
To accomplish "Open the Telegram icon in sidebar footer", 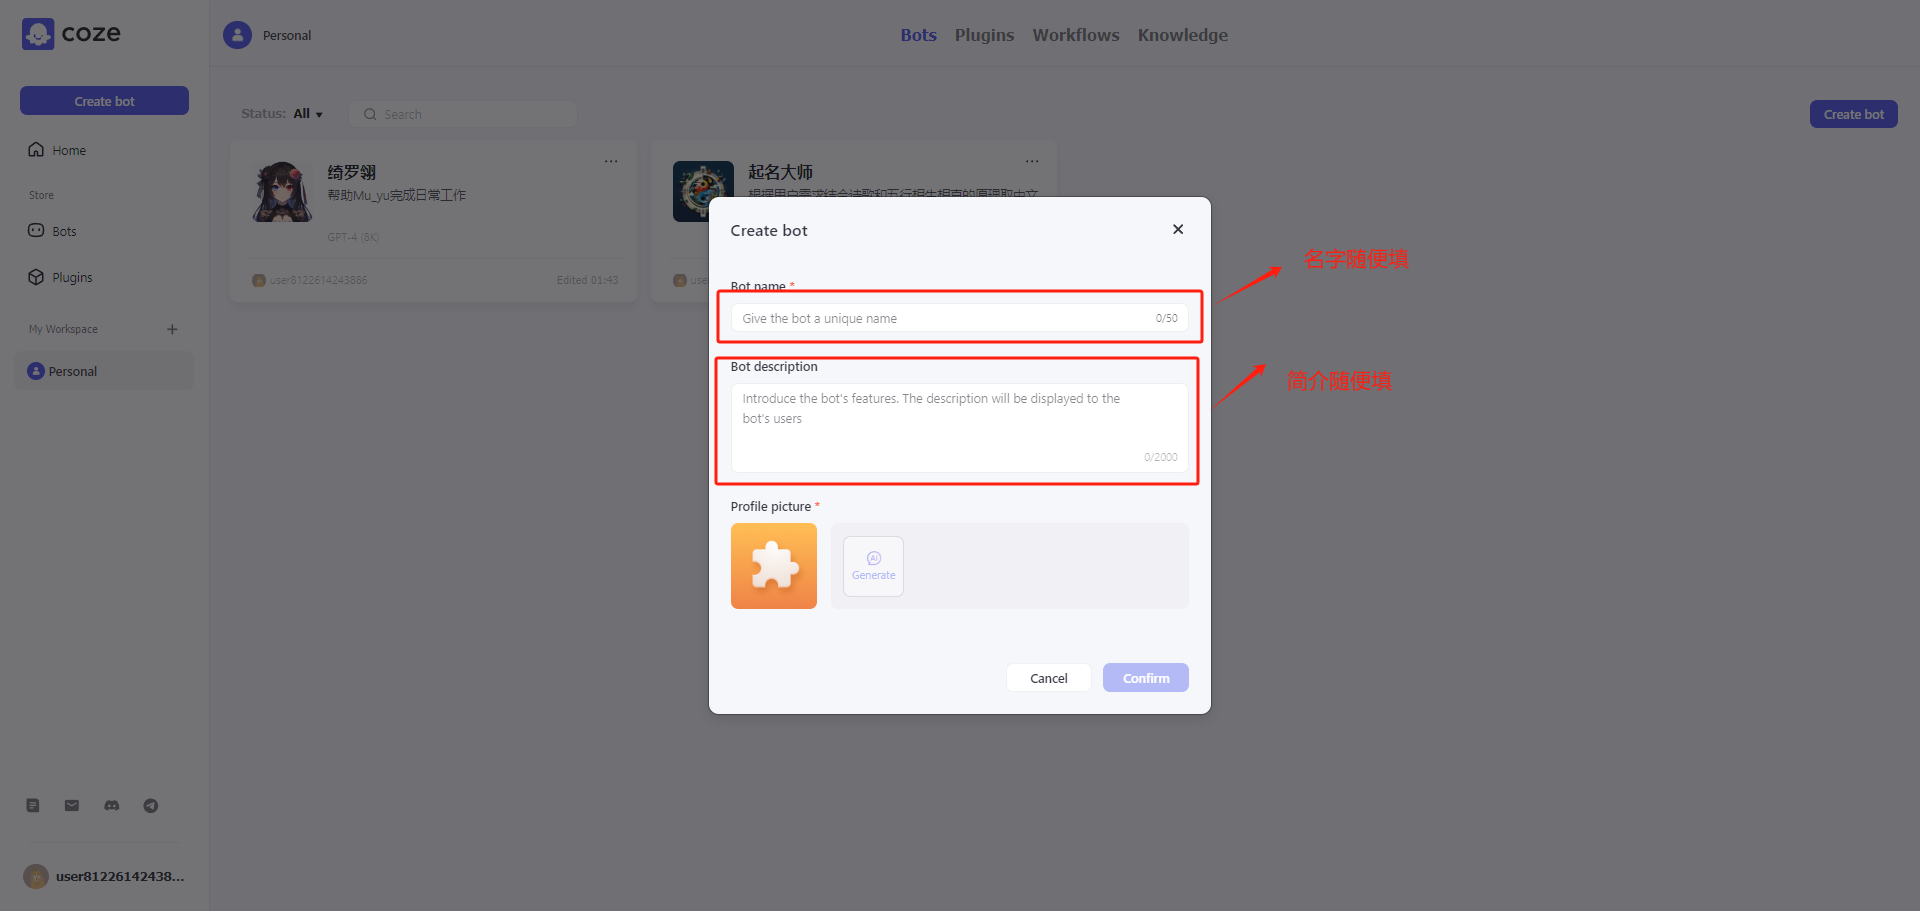I will click(x=151, y=805).
